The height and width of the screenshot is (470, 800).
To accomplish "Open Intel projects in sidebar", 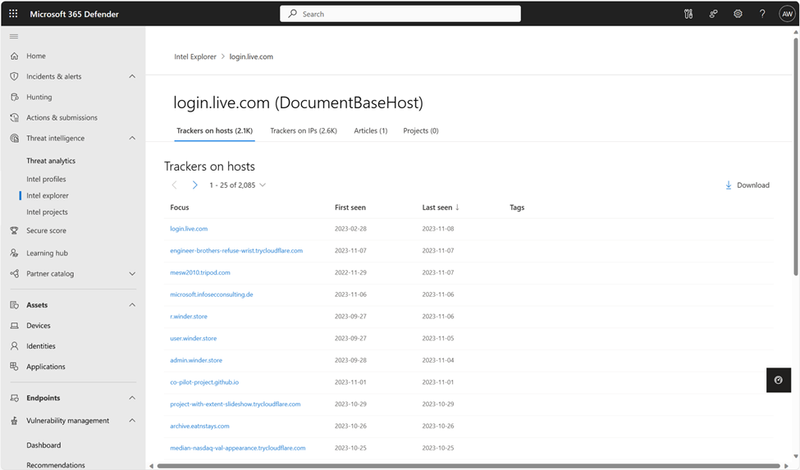I will tap(47, 212).
